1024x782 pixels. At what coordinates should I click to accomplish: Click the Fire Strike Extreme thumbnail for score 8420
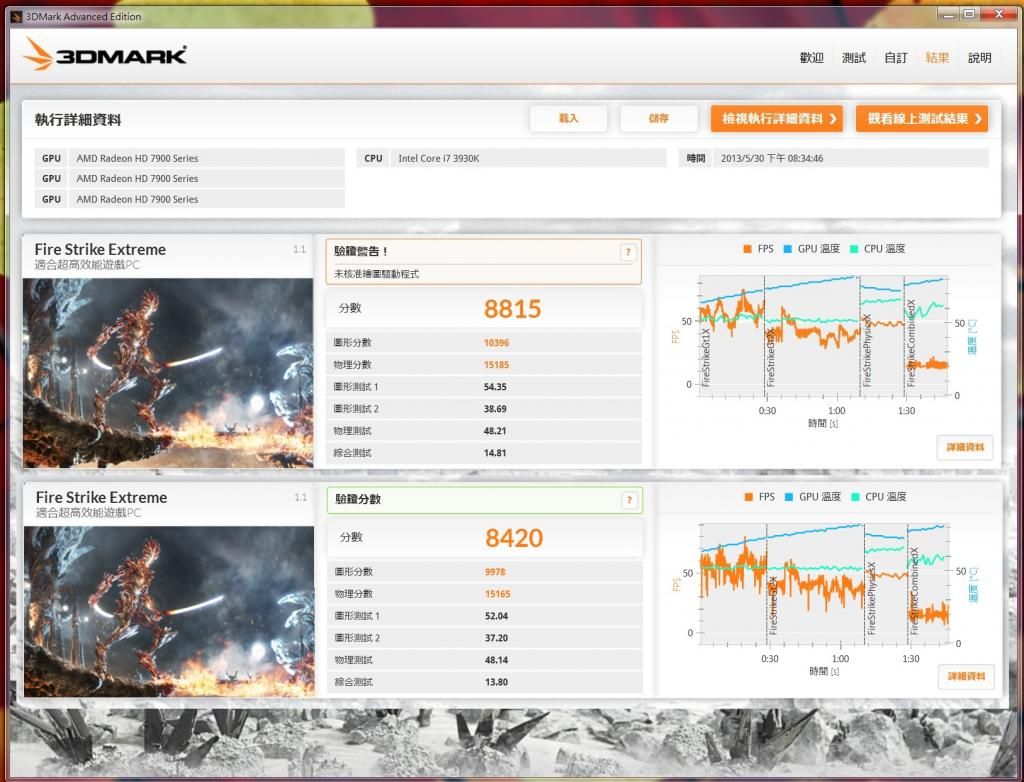[x=169, y=611]
